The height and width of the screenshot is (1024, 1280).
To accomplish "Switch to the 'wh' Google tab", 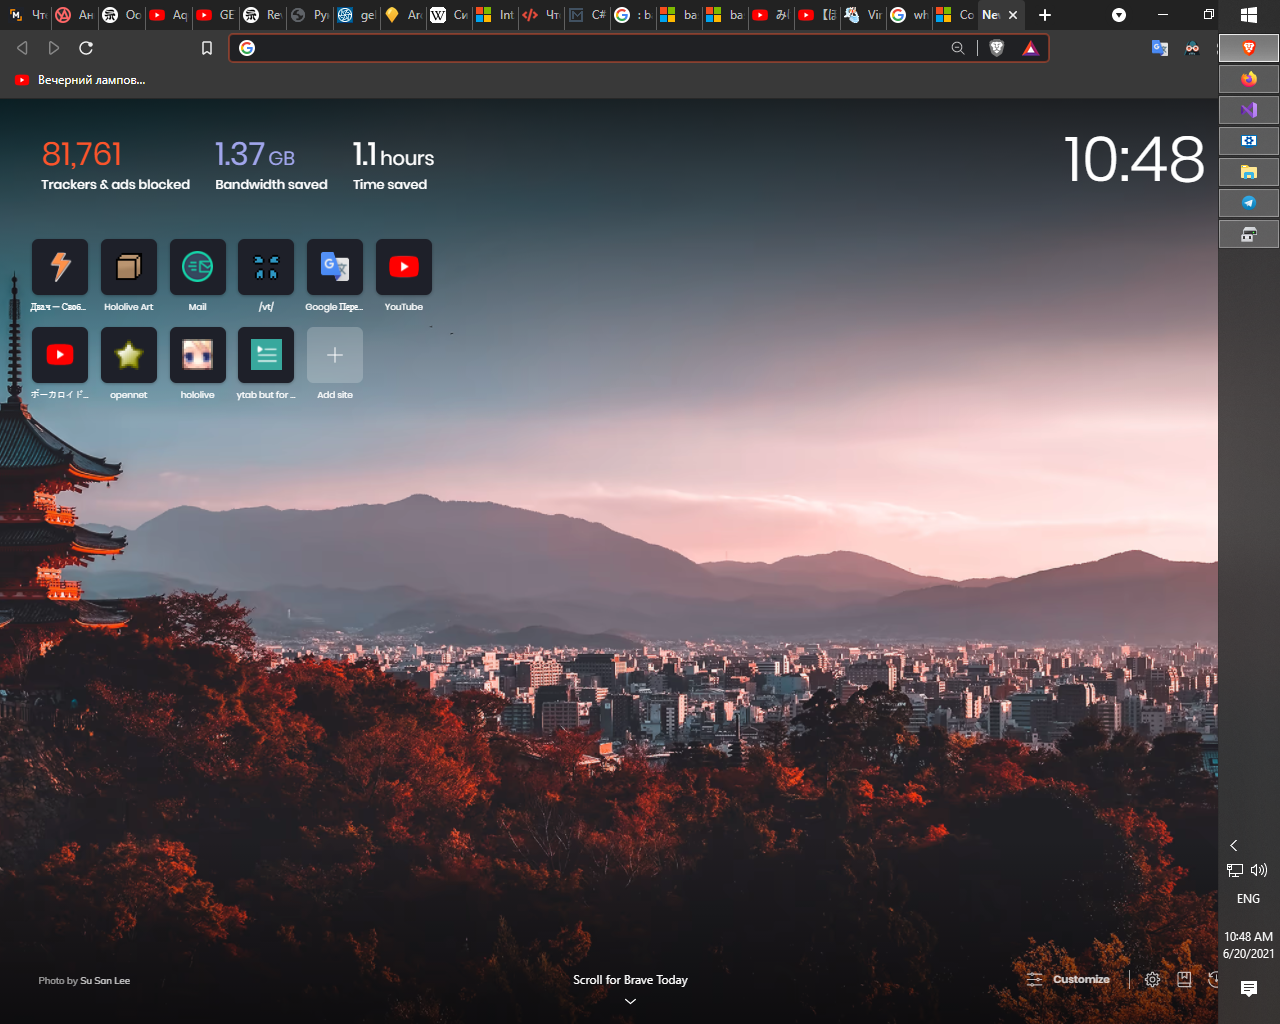I will [x=909, y=15].
